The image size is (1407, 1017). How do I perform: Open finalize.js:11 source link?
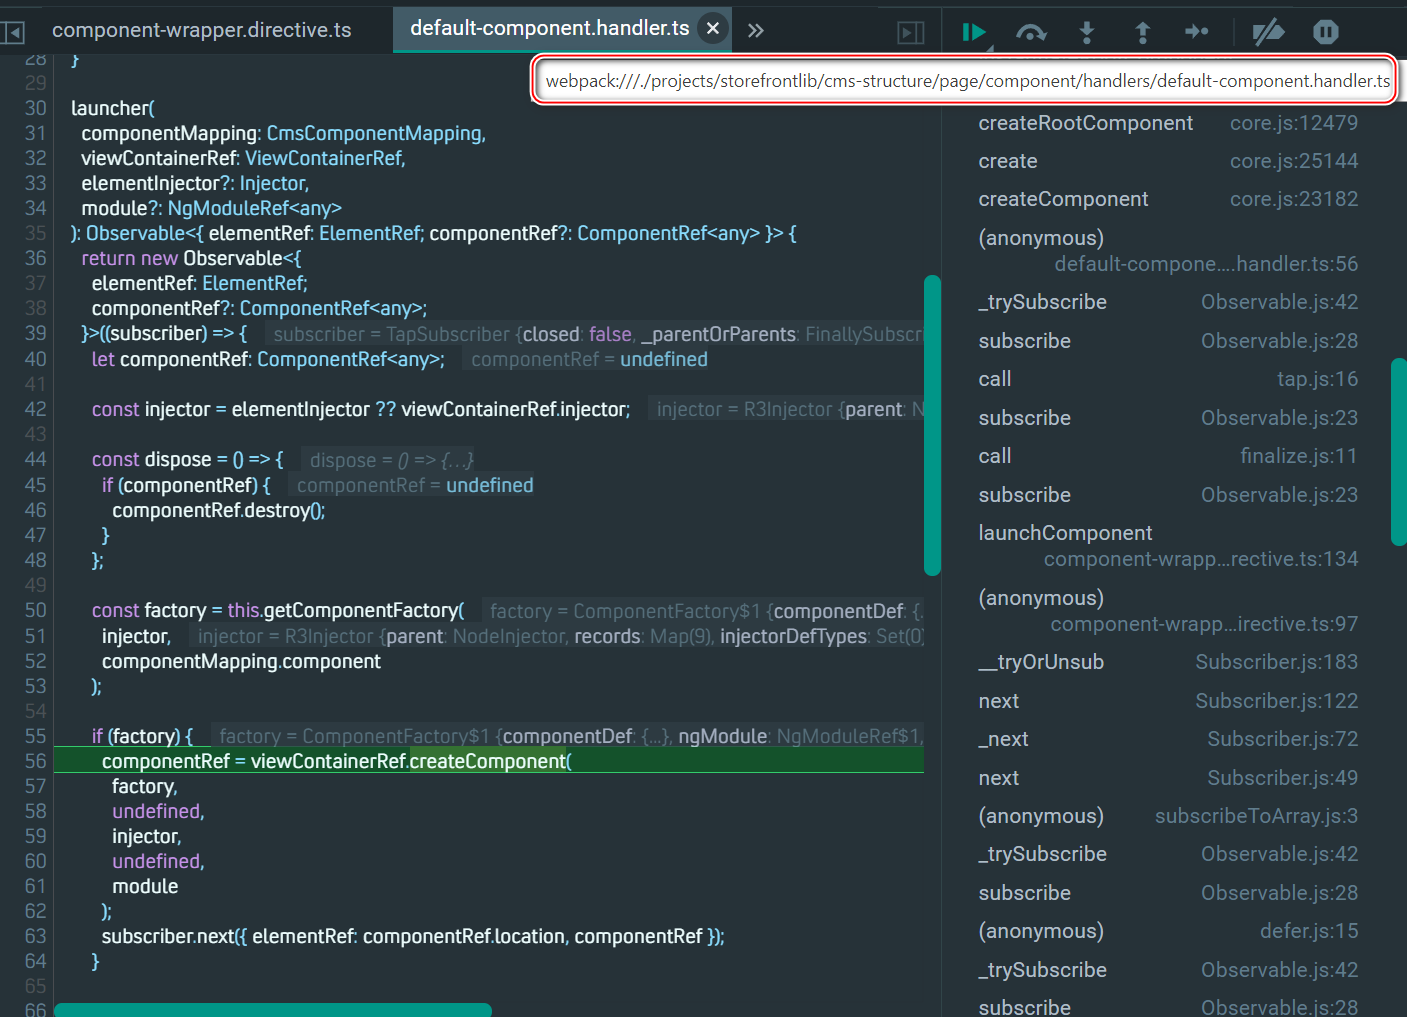click(1299, 456)
